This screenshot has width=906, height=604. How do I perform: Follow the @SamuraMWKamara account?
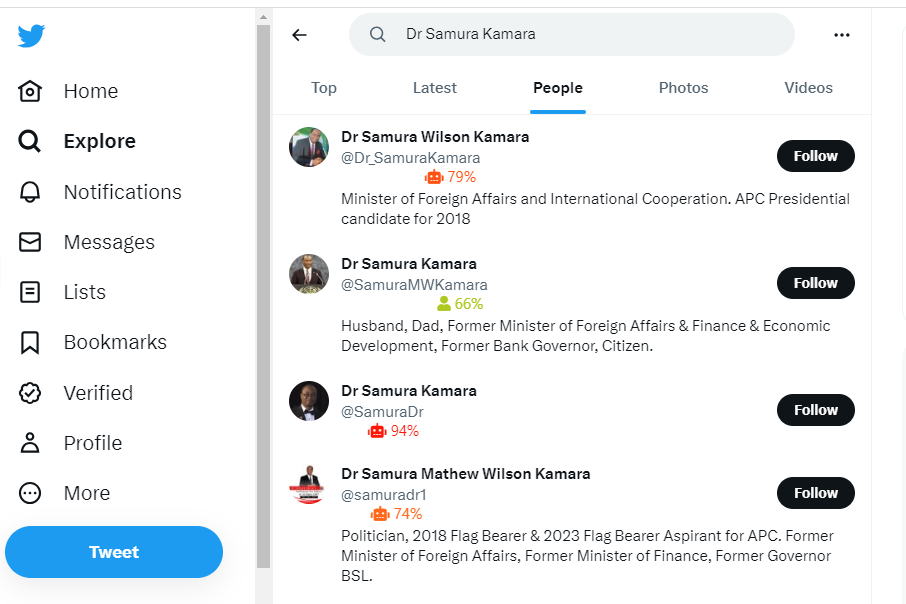pyautogui.click(x=815, y=283)
